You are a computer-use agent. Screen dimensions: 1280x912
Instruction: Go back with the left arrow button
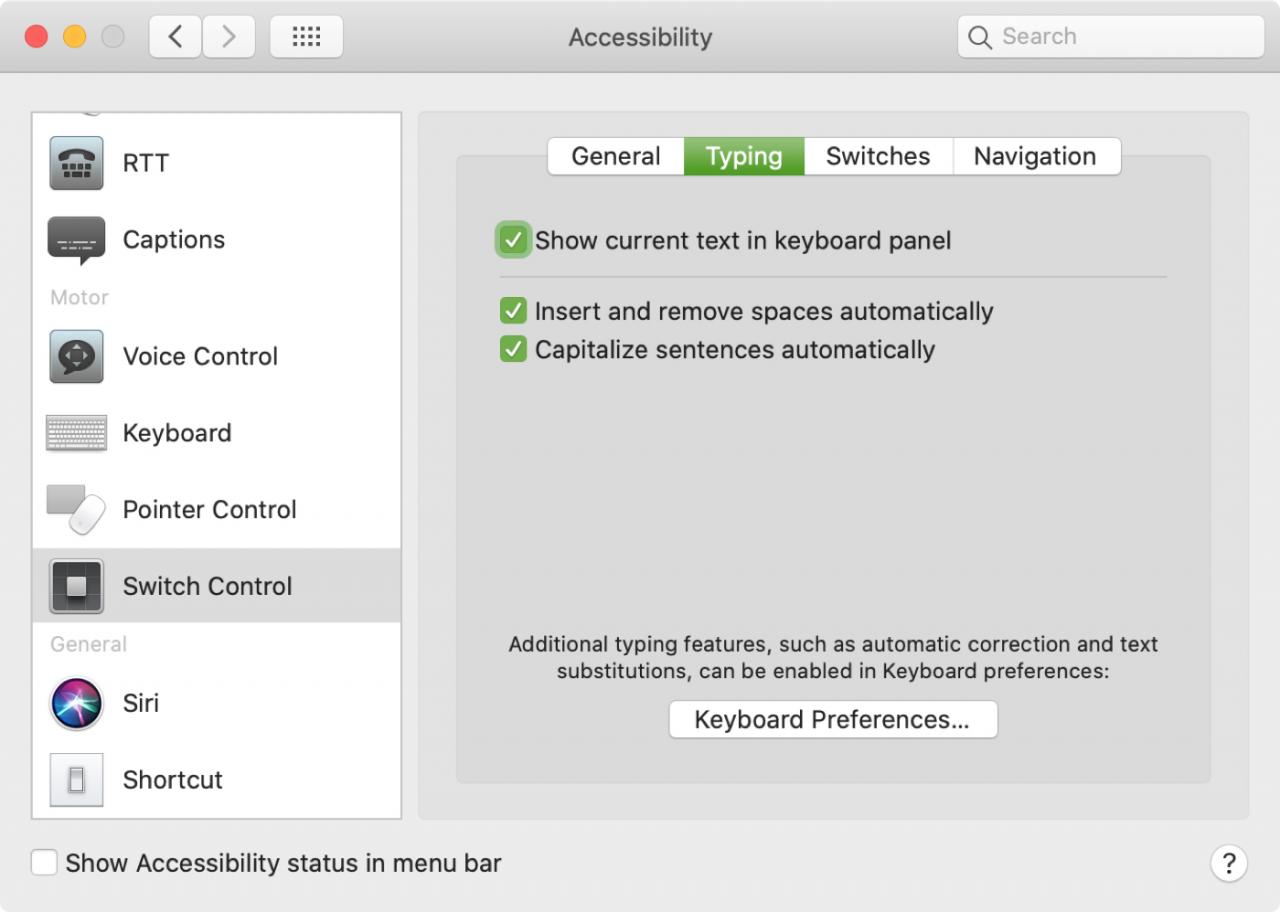coord(176,37)
